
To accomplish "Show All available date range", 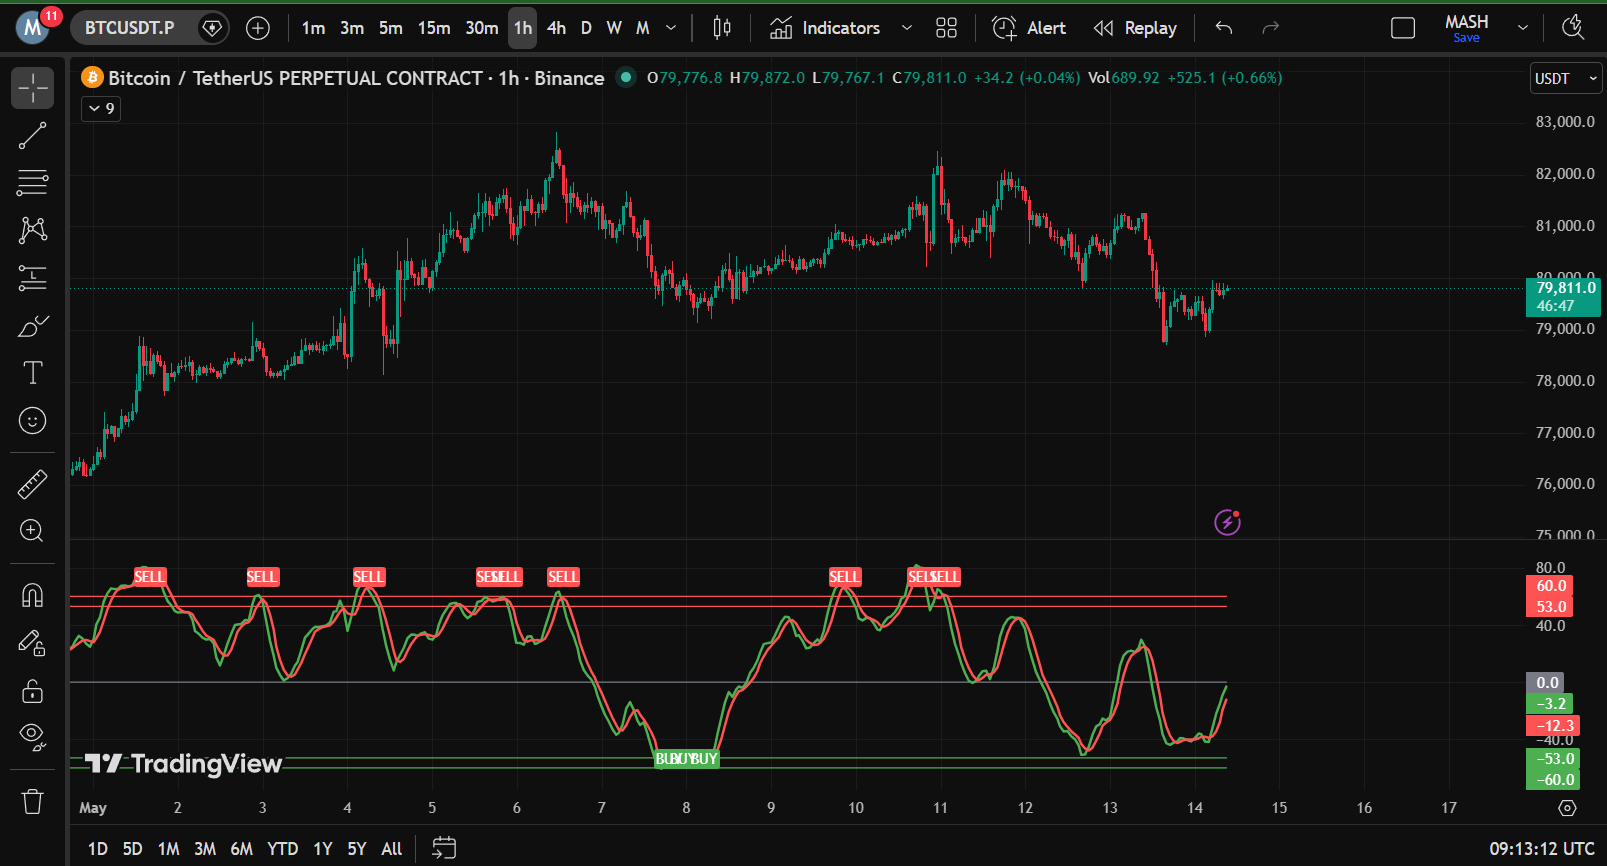I will pyautogui.click(x=392, y=848).
